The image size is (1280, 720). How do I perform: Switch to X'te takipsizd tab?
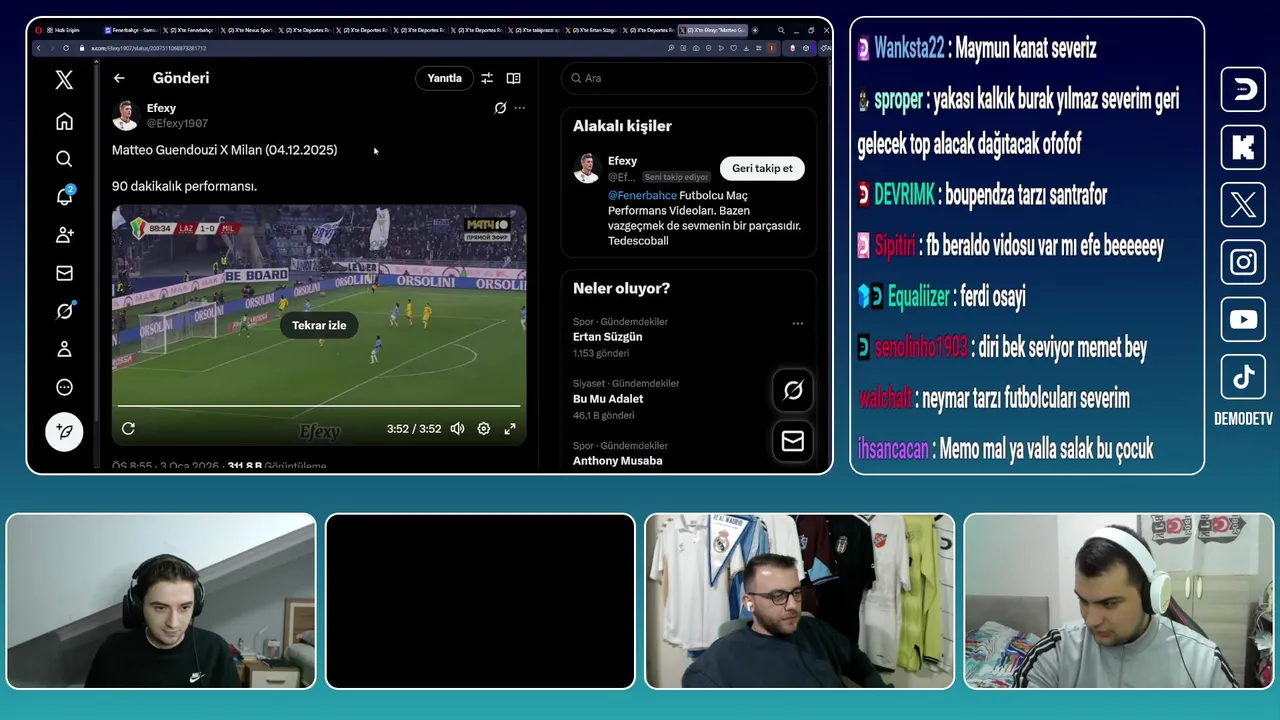(533, 30)
